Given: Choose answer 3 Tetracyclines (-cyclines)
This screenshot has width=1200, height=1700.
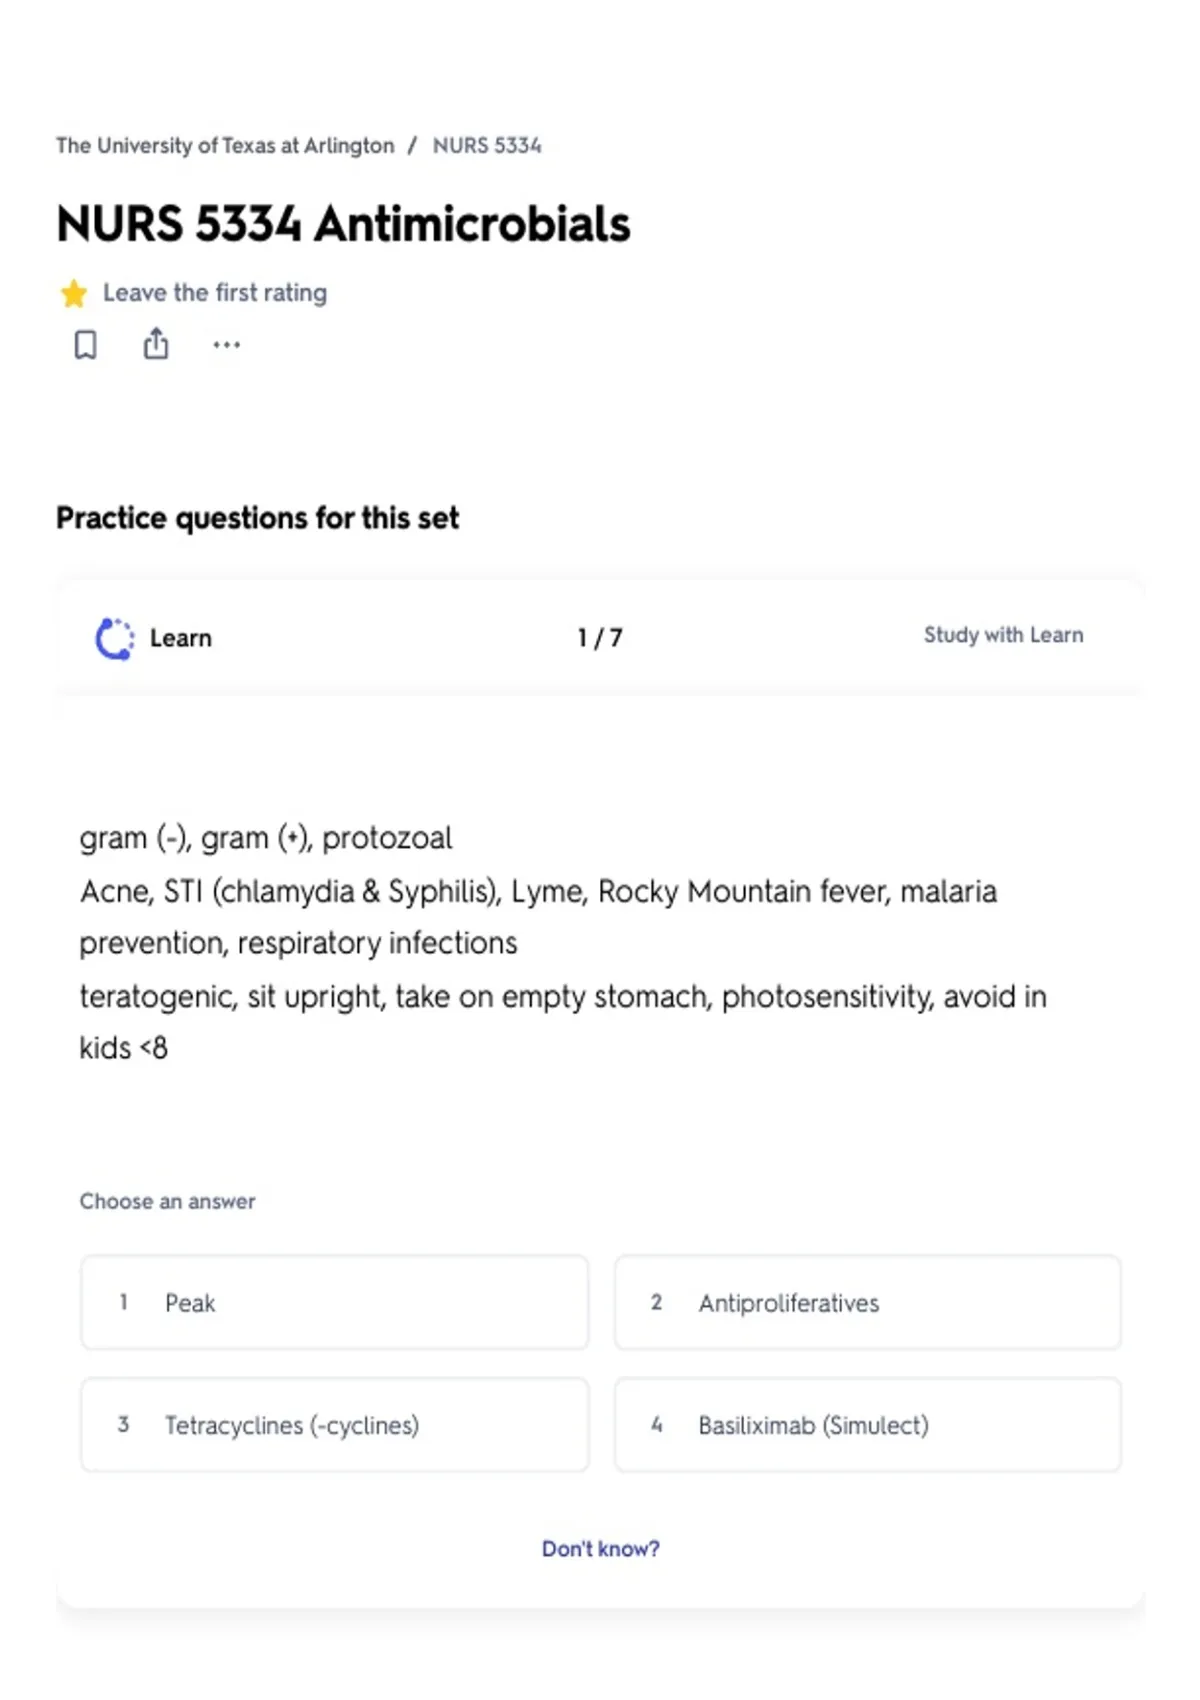Looking at the screenshot, I should [x=335, y=1425].
